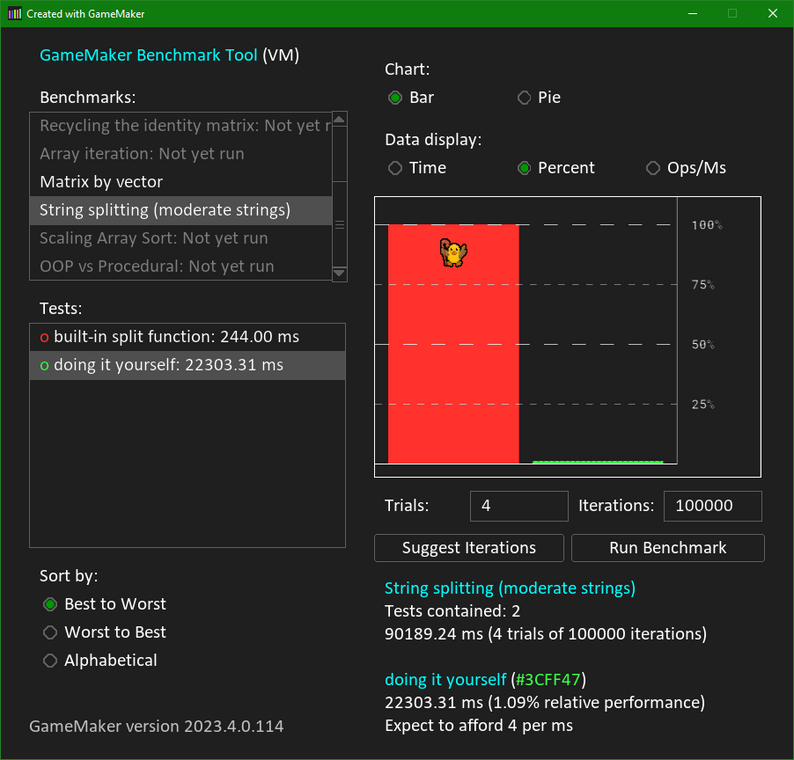Screen dimensions: 794x760
Task: Click the doing it yourself result heading
Action: pyautogui.click(x=446, y=679)
